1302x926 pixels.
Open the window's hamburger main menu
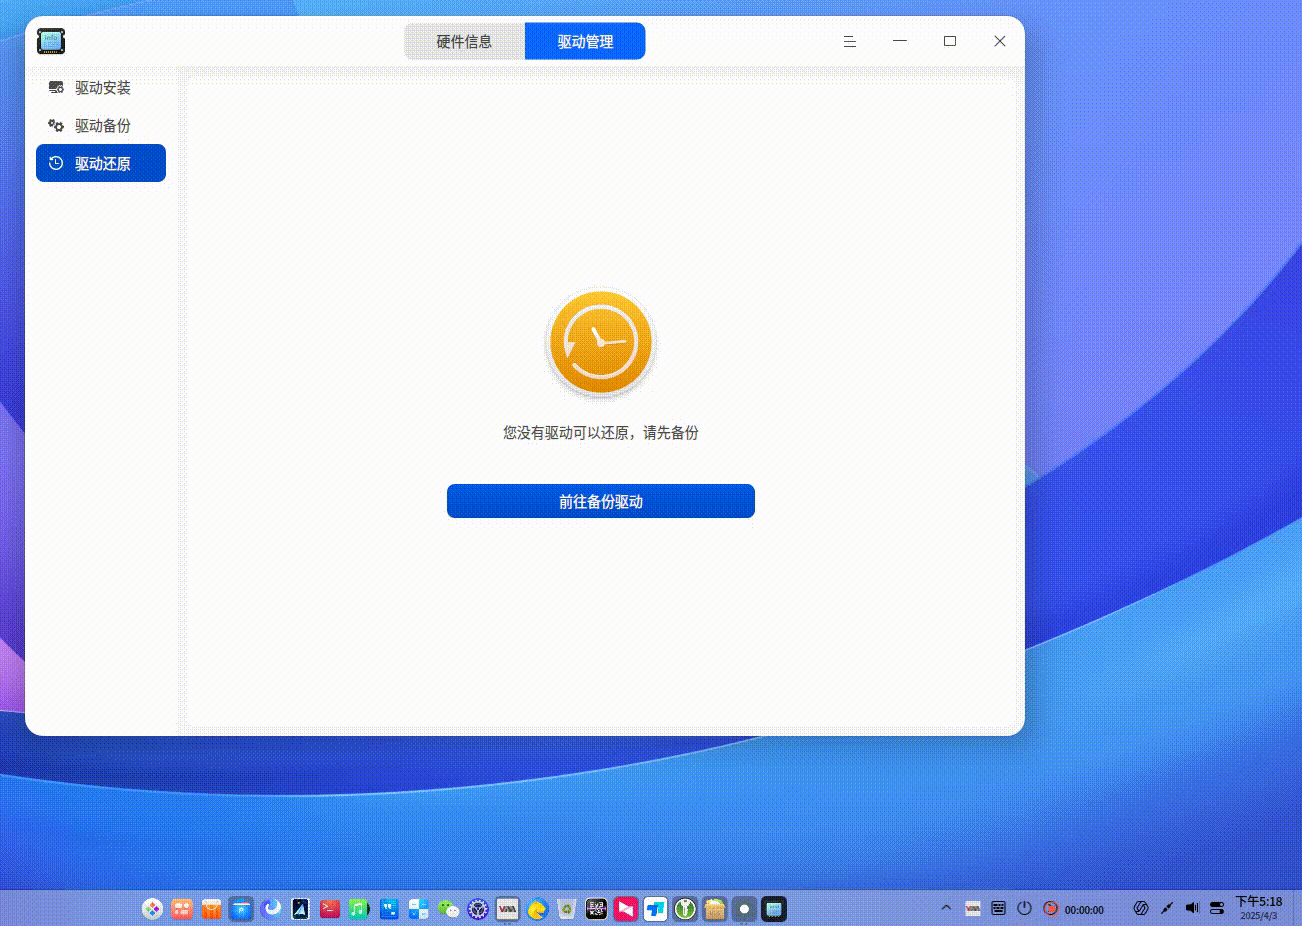point(850,41)
